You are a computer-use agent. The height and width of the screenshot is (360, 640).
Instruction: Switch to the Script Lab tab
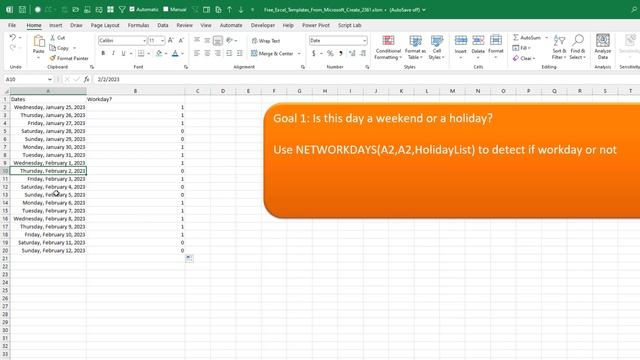(349, 25)
